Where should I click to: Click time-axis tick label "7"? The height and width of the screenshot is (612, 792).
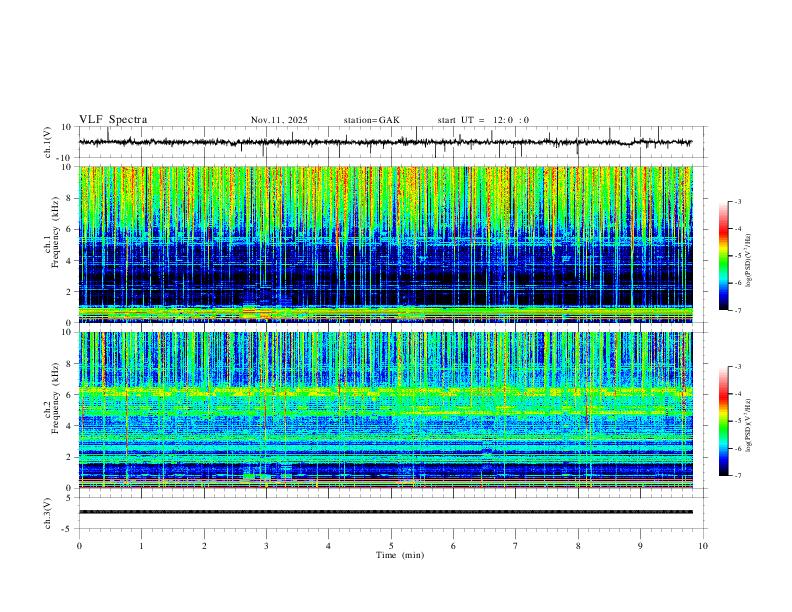pyautogui.click(x=516, y=546)
